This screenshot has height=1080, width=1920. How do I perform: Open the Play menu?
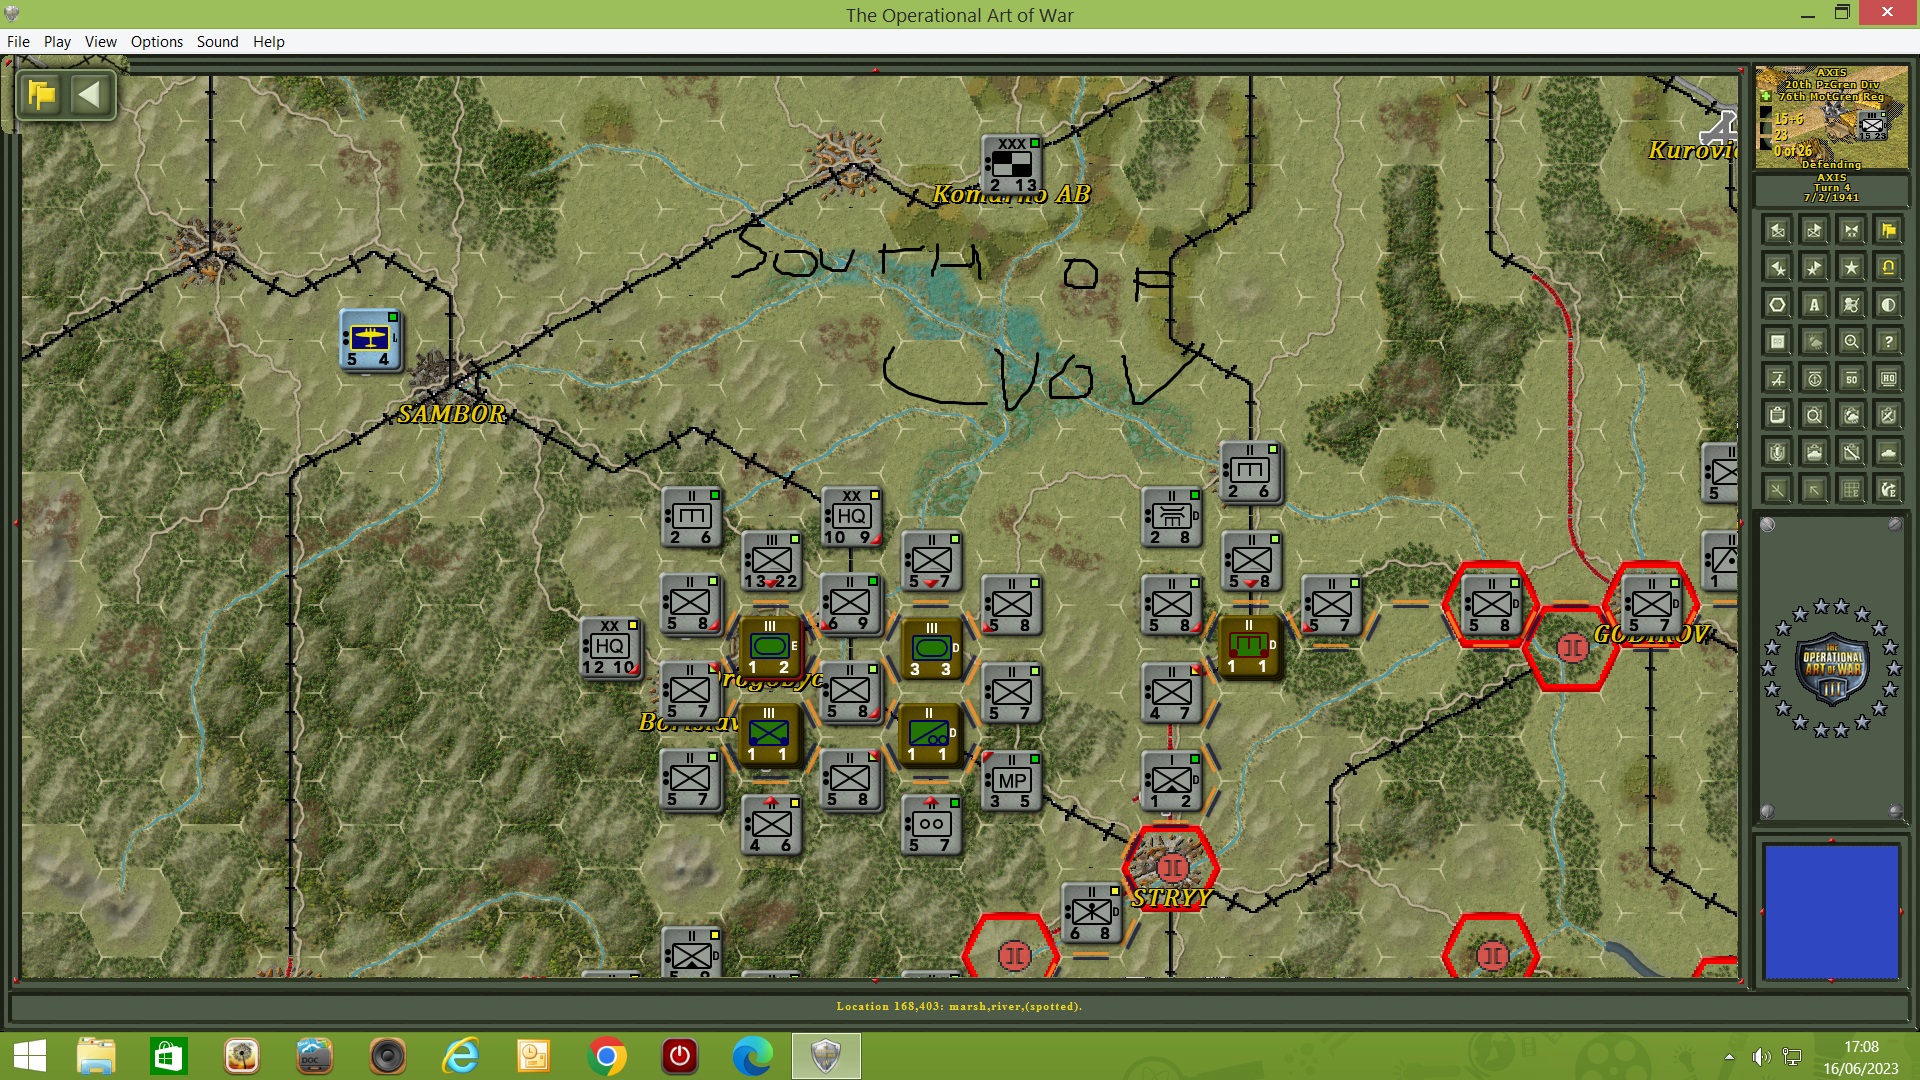coord(57,42)
